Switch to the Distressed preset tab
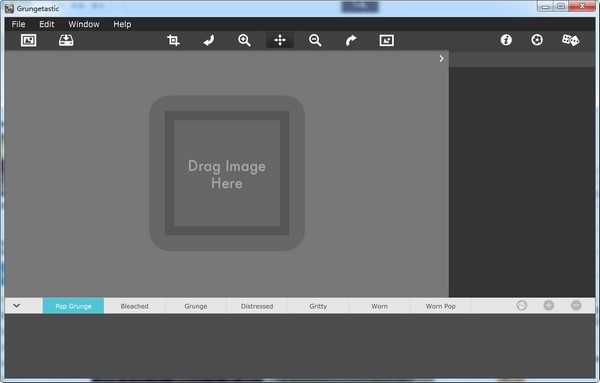The width and height of the screenshot is (600, 383). 257,306
